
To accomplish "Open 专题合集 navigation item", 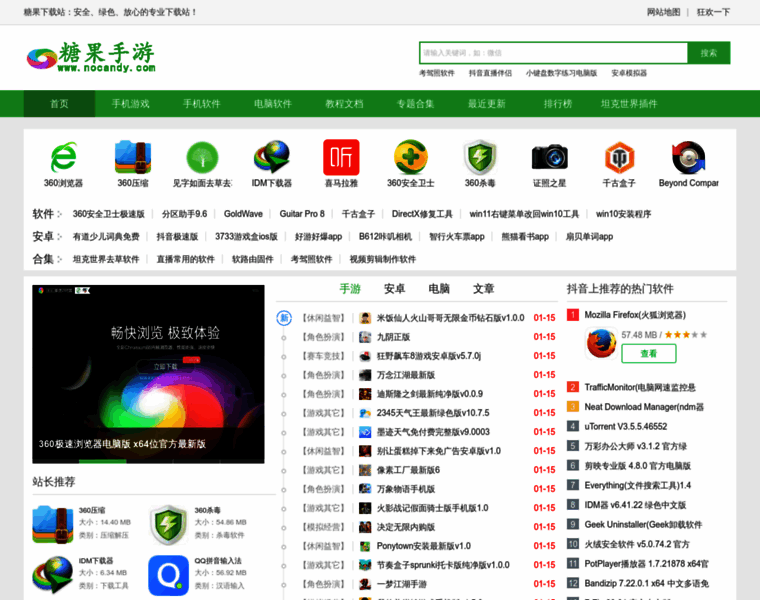I will [415, 103].
